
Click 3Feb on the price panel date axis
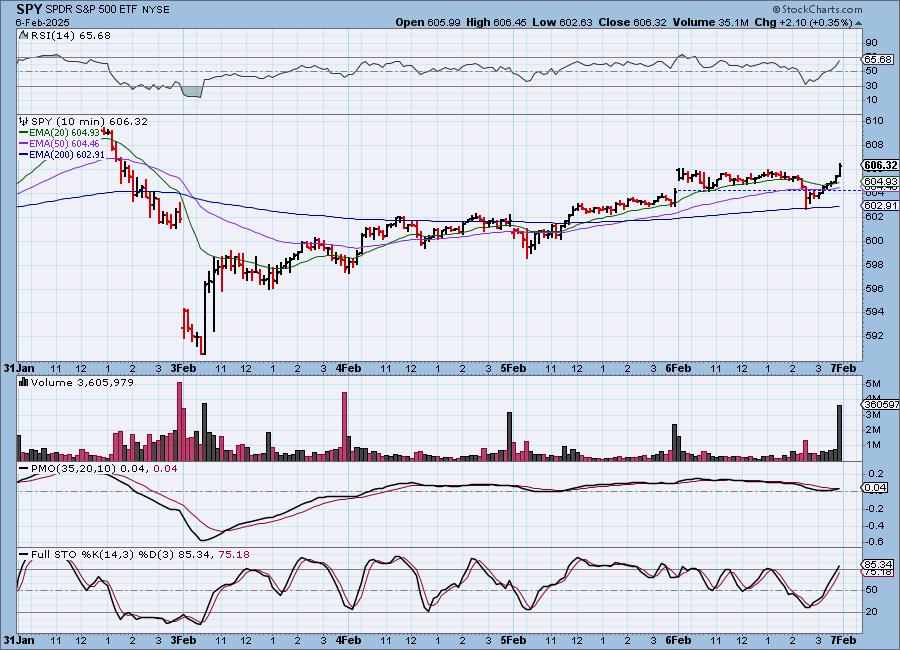coord(184,368)
